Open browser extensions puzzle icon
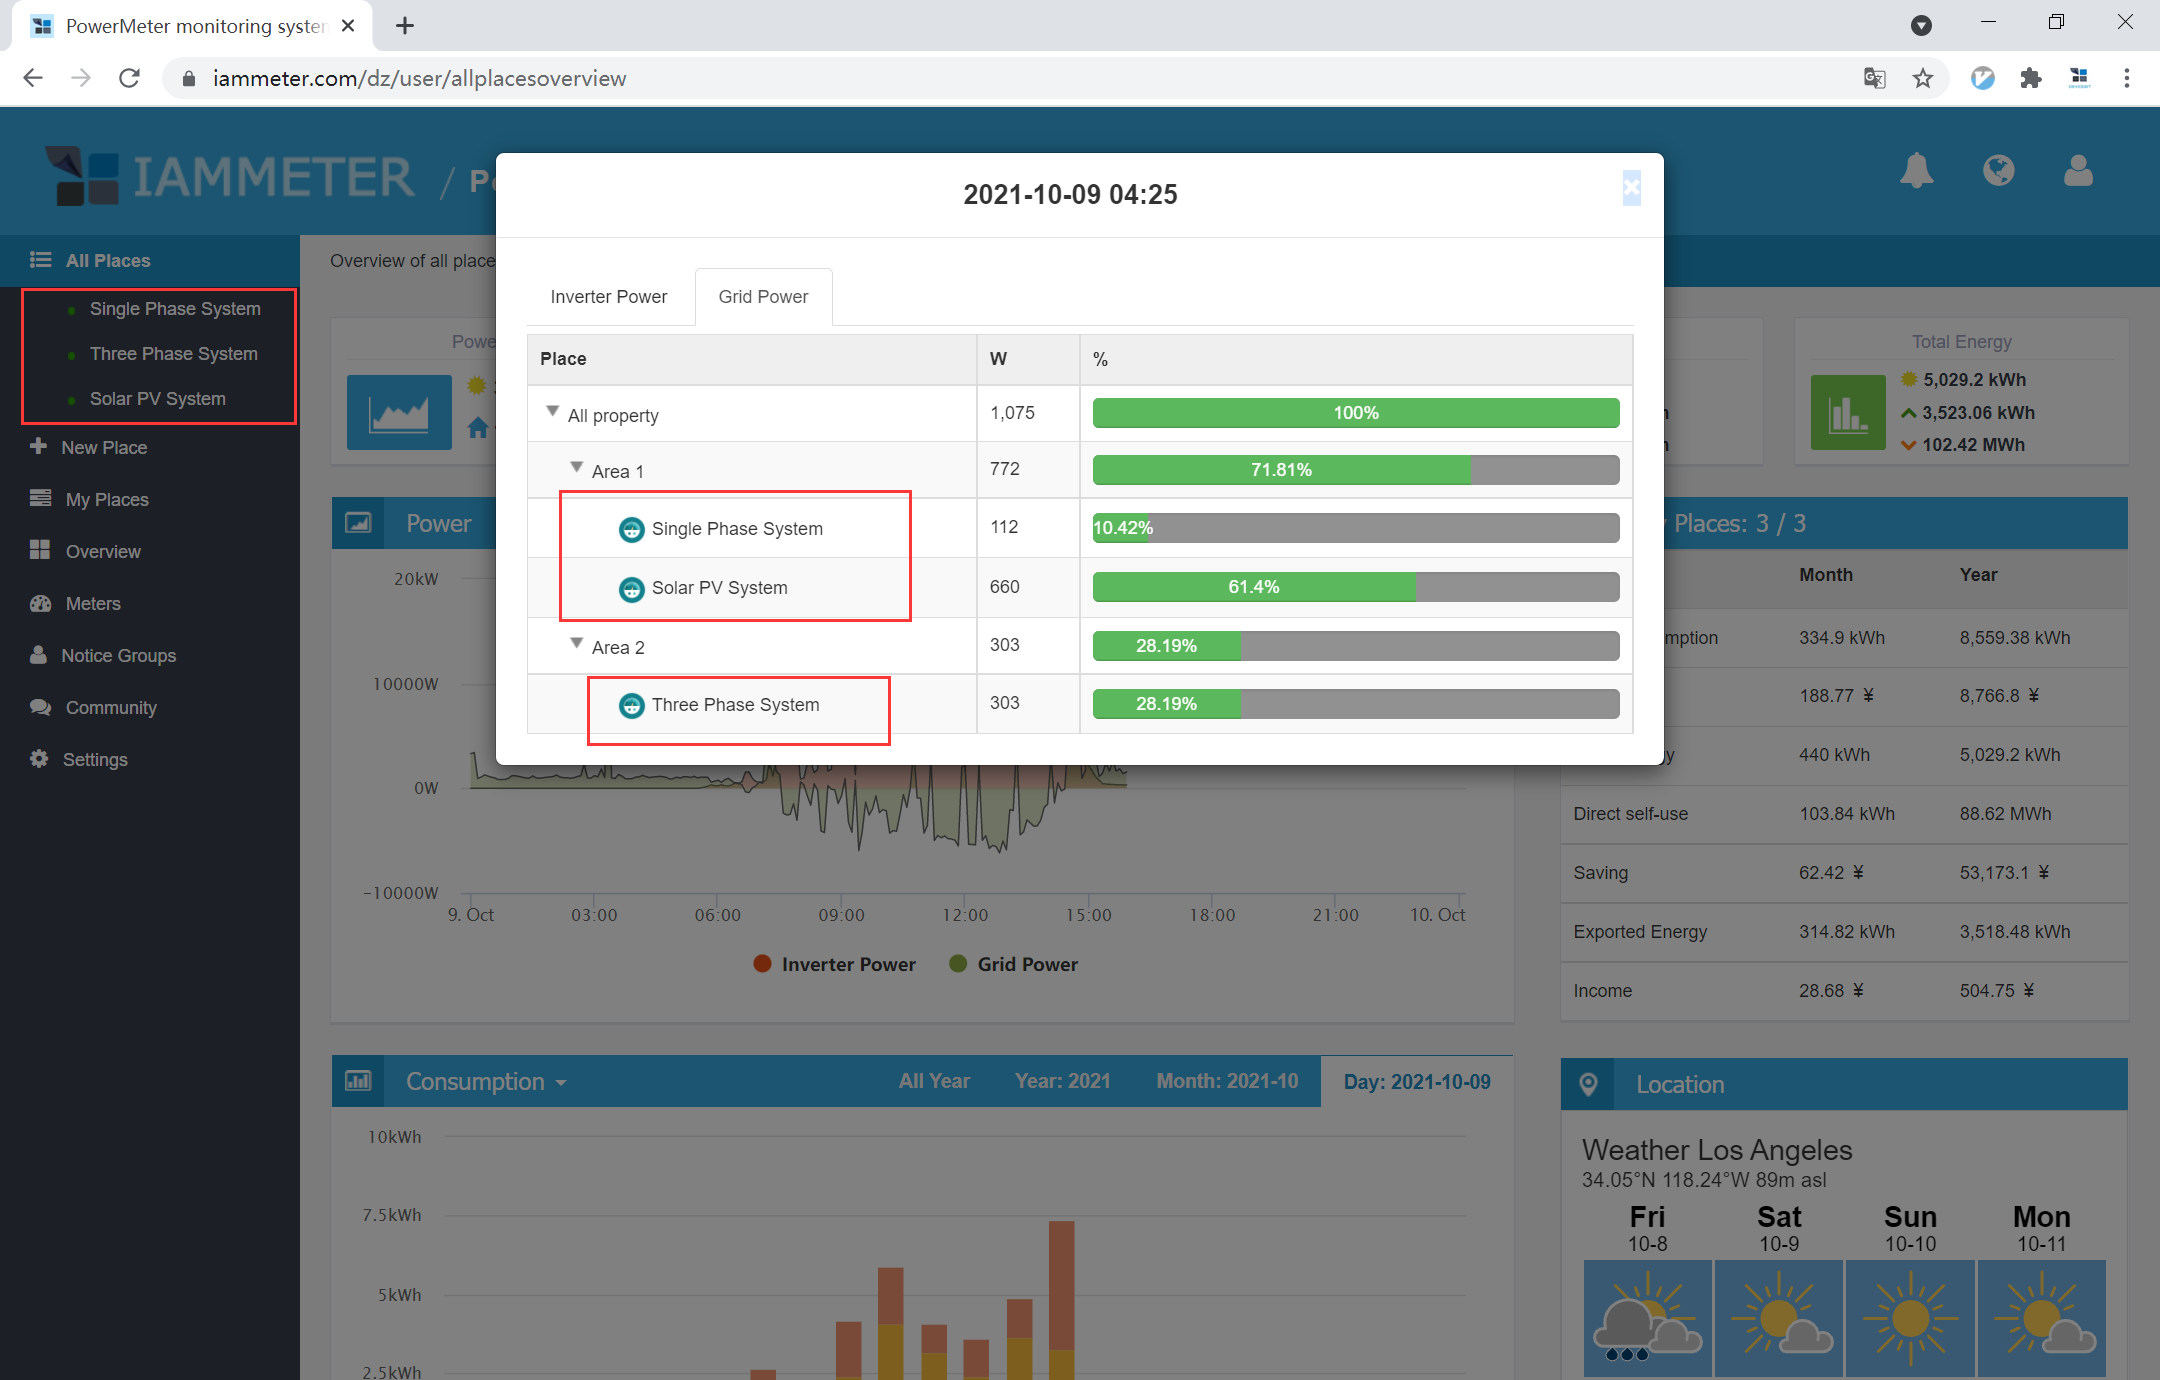The width and height of the screenshot is (2160, 1380). pyautogui.click(x=2030, y=78)
